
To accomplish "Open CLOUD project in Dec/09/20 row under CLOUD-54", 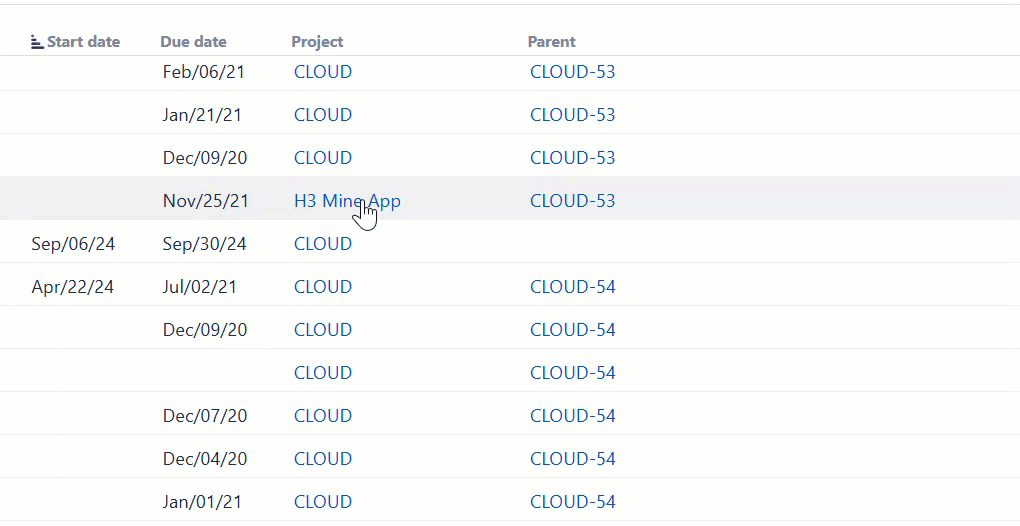I will 323,330.
